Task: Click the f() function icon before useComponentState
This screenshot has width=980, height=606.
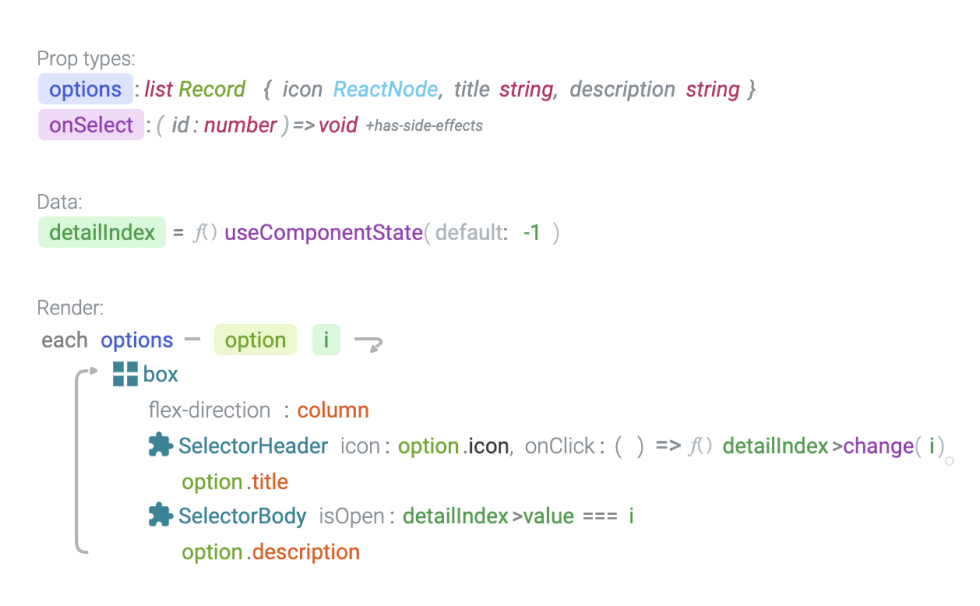Action: pos(205,232)
